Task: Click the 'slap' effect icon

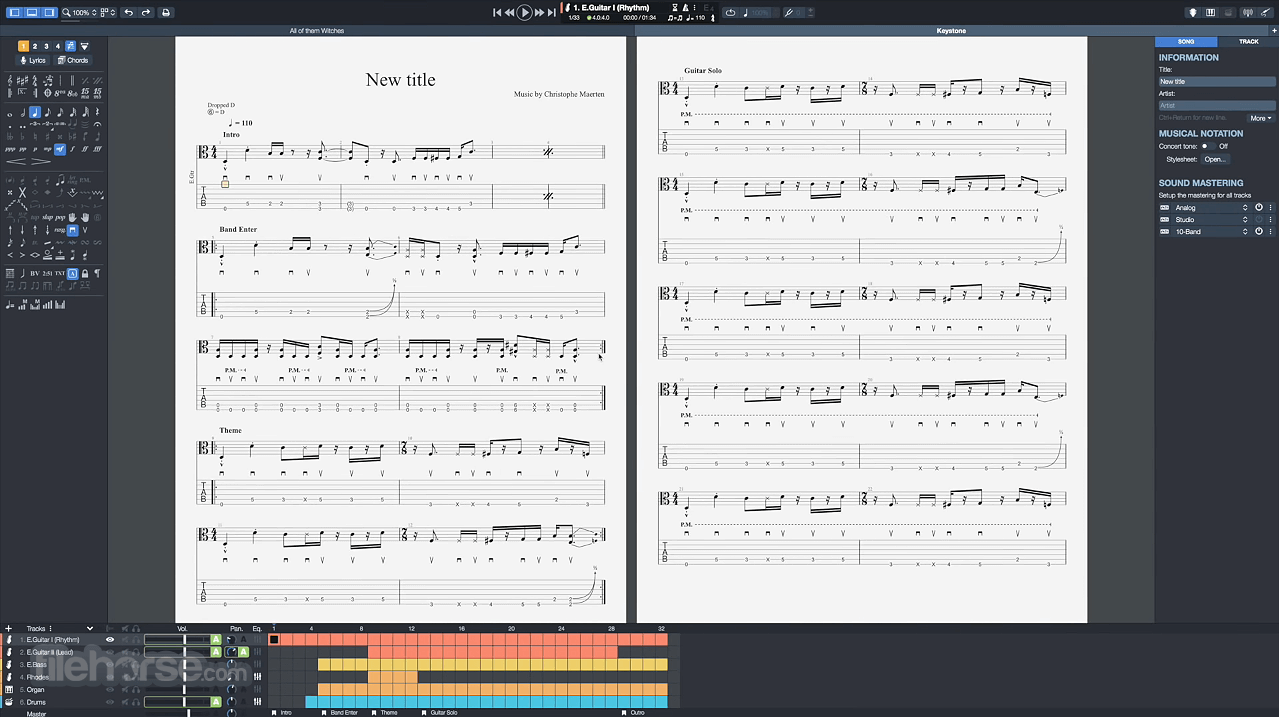Action: [x=47, y=217]
